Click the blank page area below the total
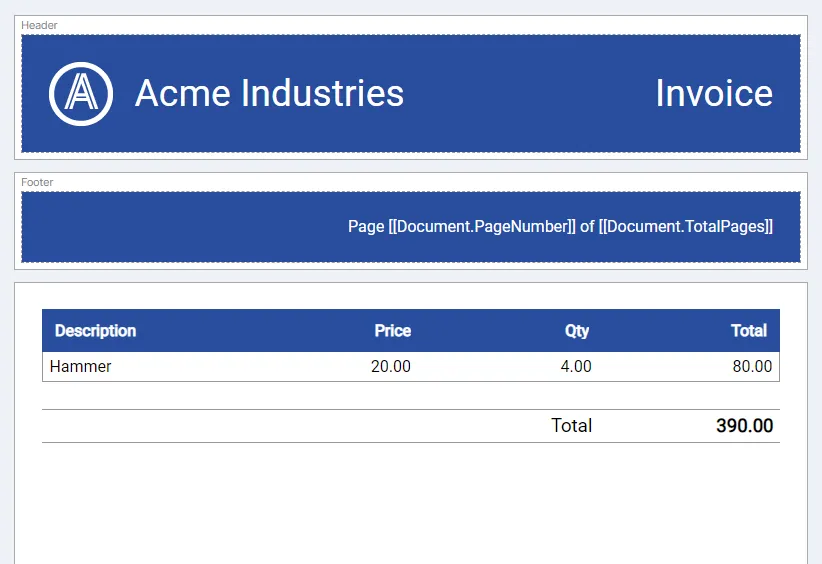 pyautogui.click(x=410, y=505)
